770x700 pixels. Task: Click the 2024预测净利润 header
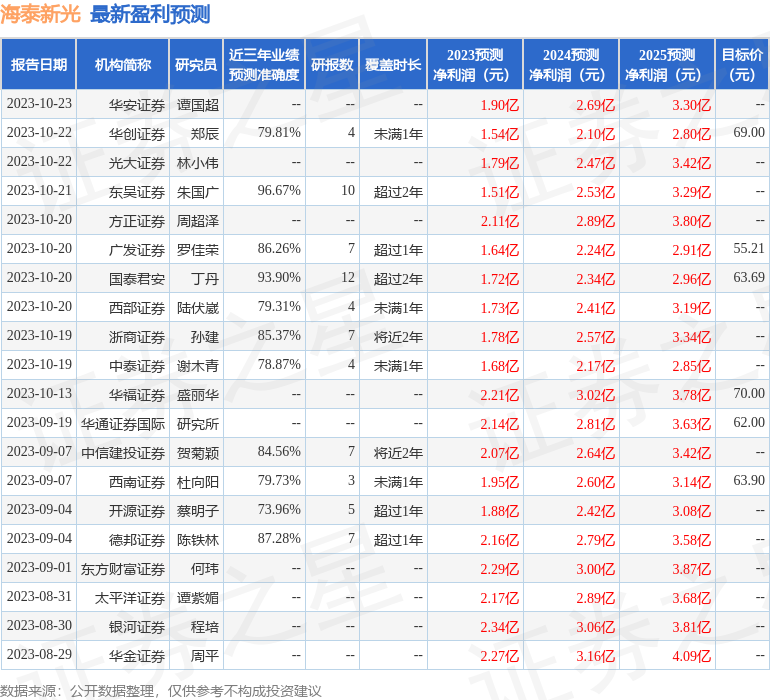coord(571,65)
